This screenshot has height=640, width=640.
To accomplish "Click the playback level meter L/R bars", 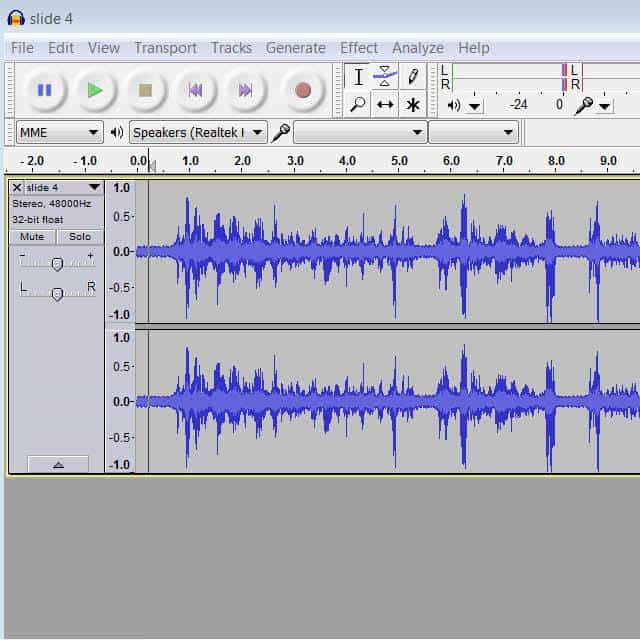I will [x=509, y=77].
